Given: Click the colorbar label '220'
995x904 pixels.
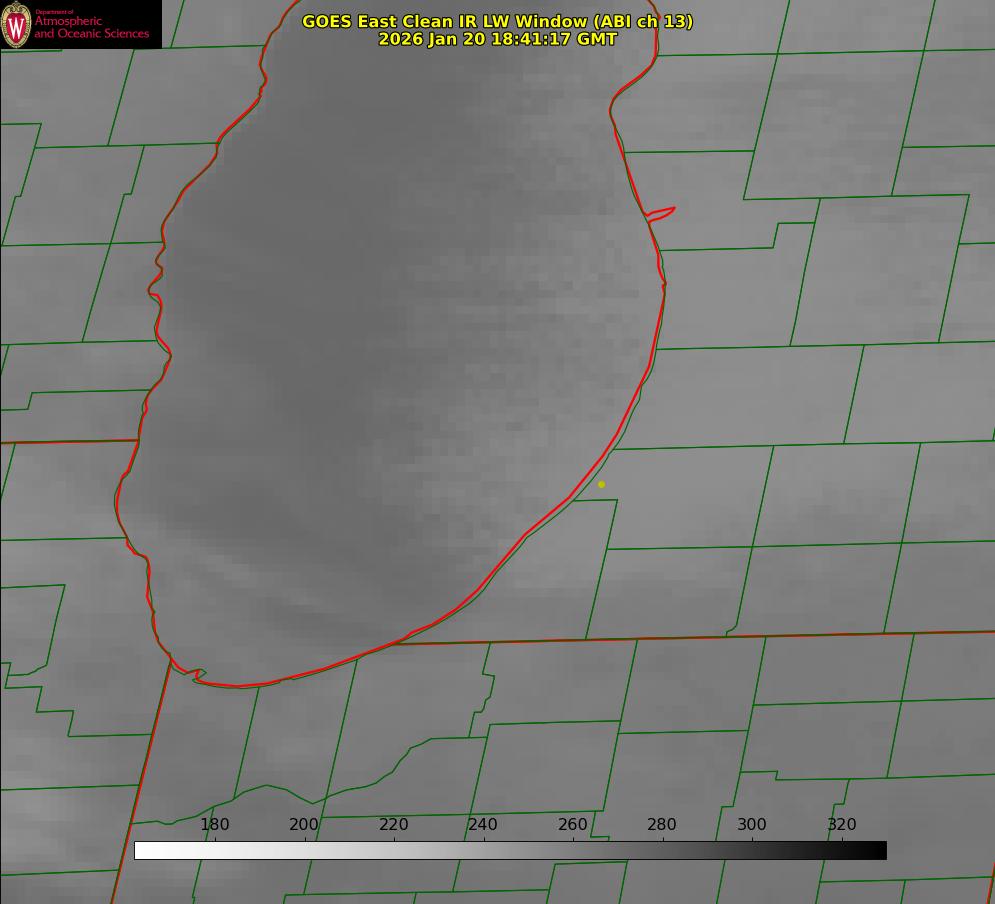Looking at the screenshot, I should pos(394,824).
